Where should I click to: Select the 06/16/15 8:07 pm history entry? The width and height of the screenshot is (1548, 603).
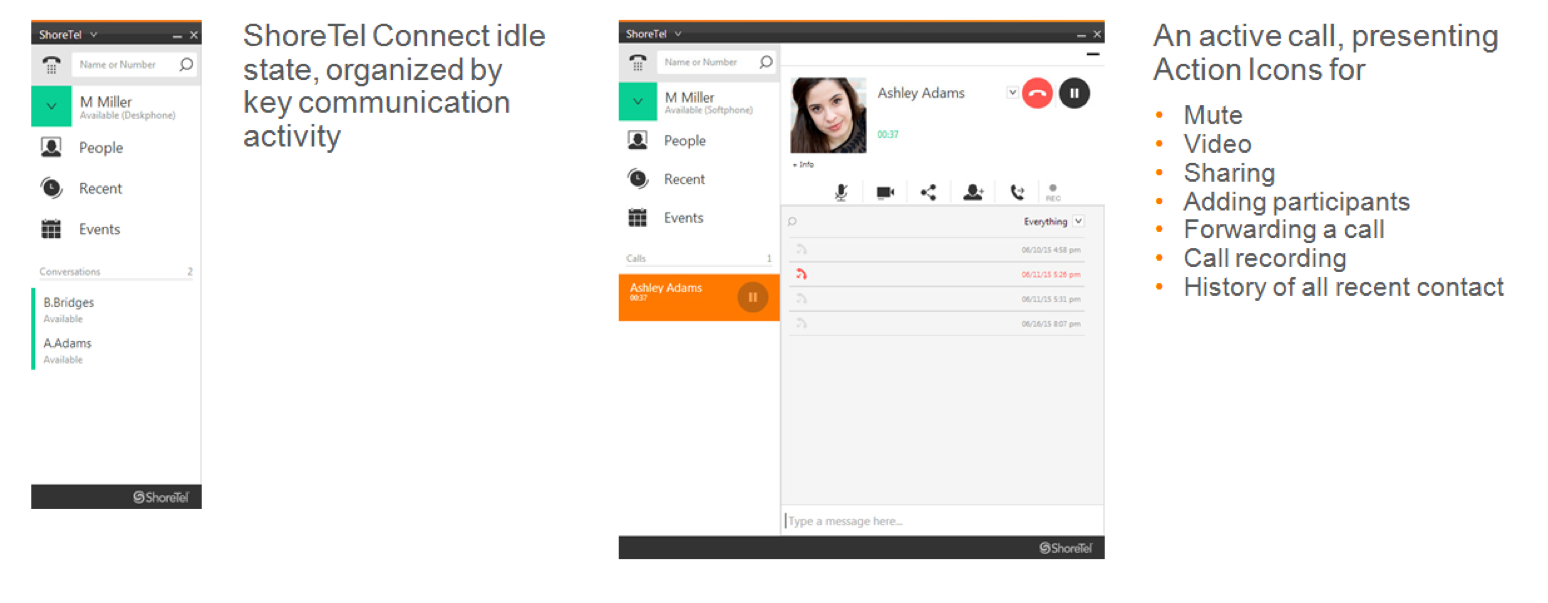[936, 323]
